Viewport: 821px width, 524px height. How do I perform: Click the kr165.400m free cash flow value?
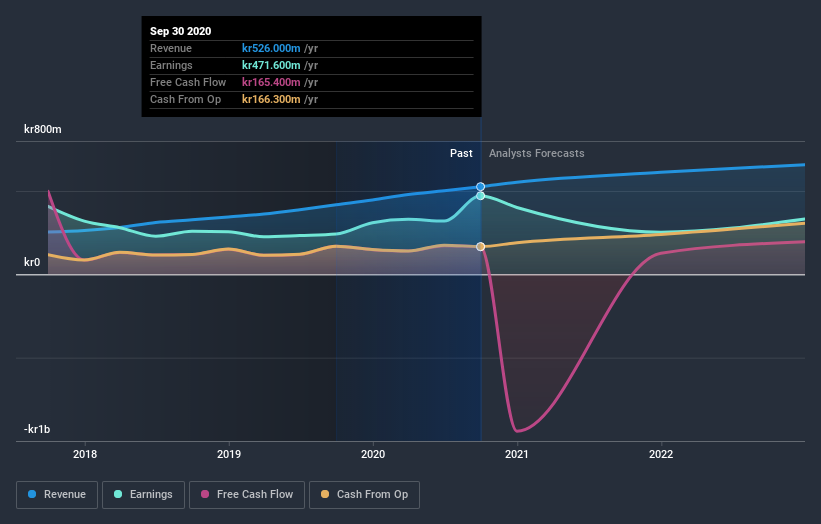click(271, 82)
